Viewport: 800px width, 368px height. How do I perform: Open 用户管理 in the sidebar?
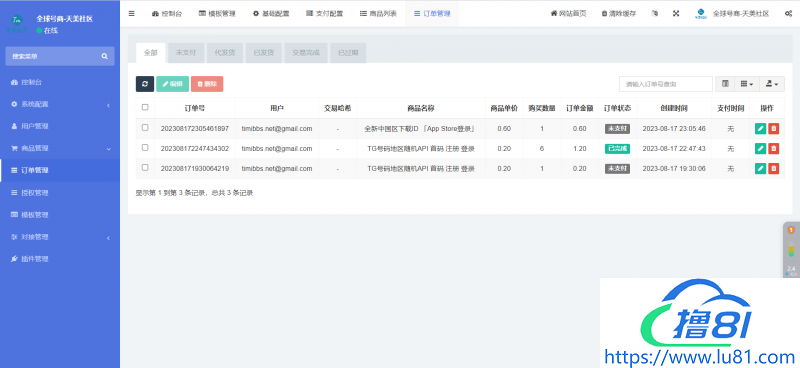click(60, 126)
